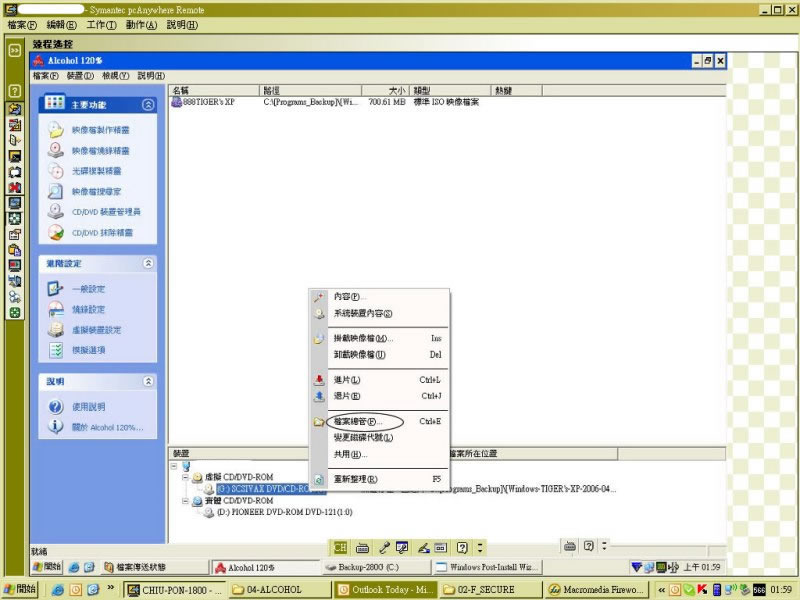Open Alcohol 120% 說明(H) menu
The image size is (800, 600).
click(151, 76)
